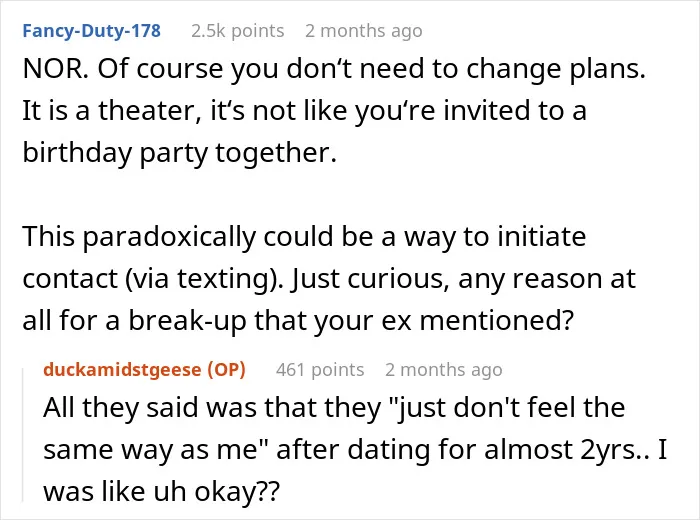Open Fancy-Duty-178's user profile
This screenshot has height=520, width=700.
(x=92, y=31)
